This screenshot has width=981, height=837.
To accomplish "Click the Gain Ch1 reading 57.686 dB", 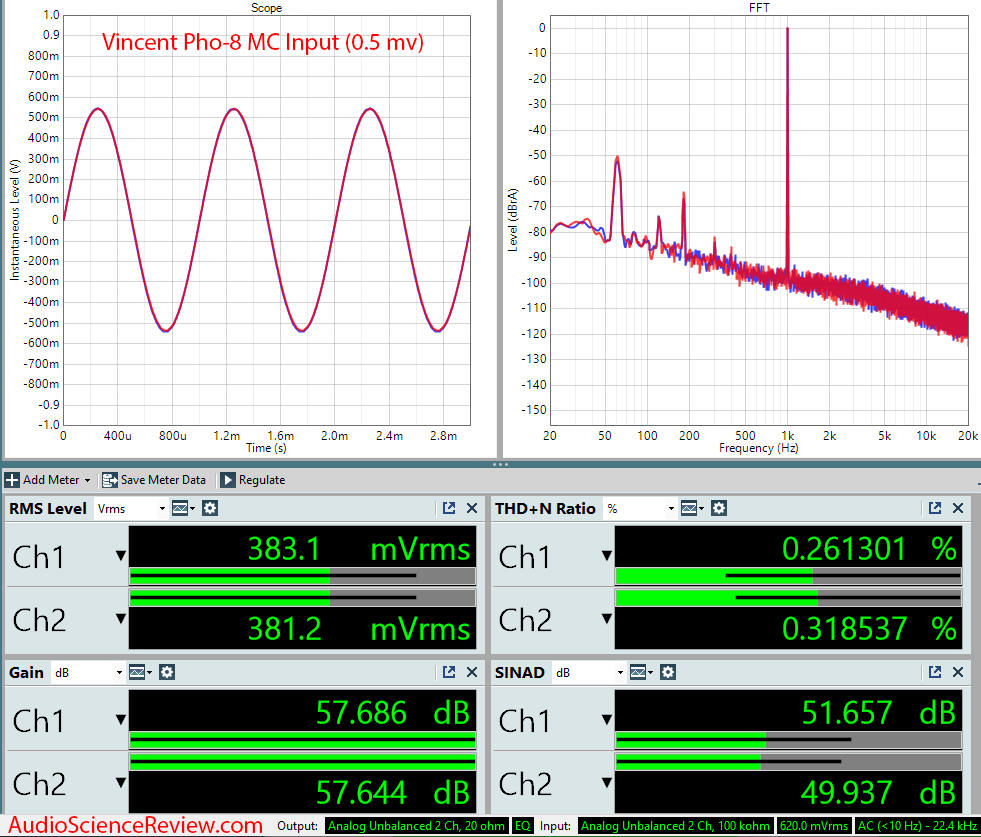I will coord(393,713).
